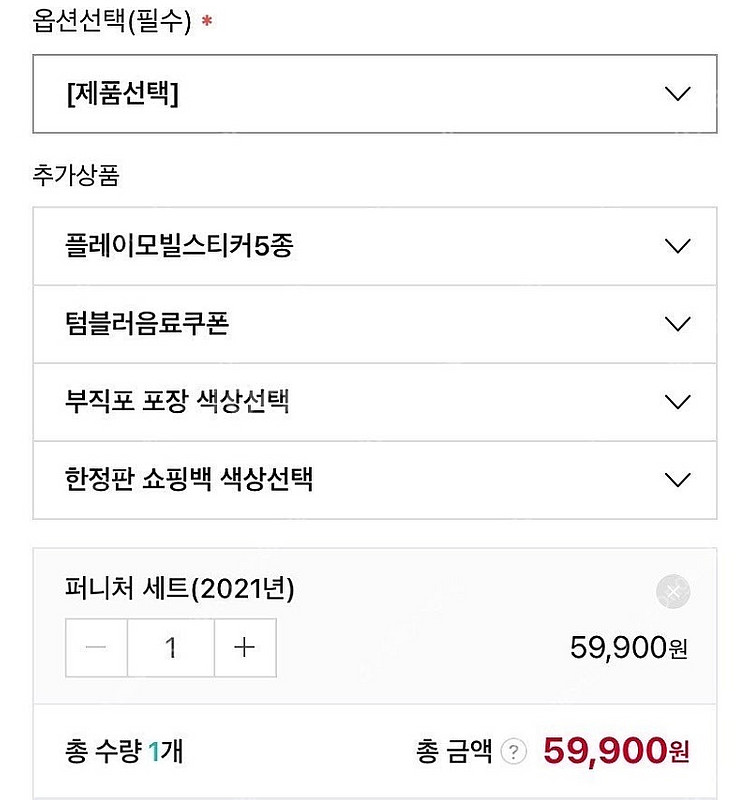Viewport: 750px width, 800px height.
Task: Click the arrow icon on the 한정판 쇼핑백 row
Action: pos(677,480)
